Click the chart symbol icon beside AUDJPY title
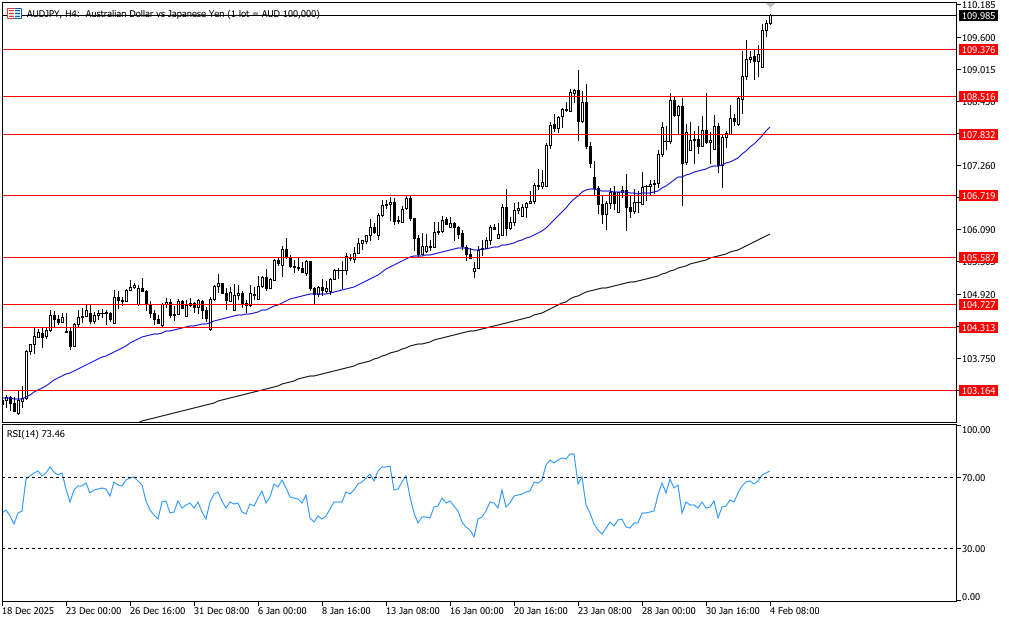Image resolution: width=1009 pixels, height=622 pixels. 13,13
